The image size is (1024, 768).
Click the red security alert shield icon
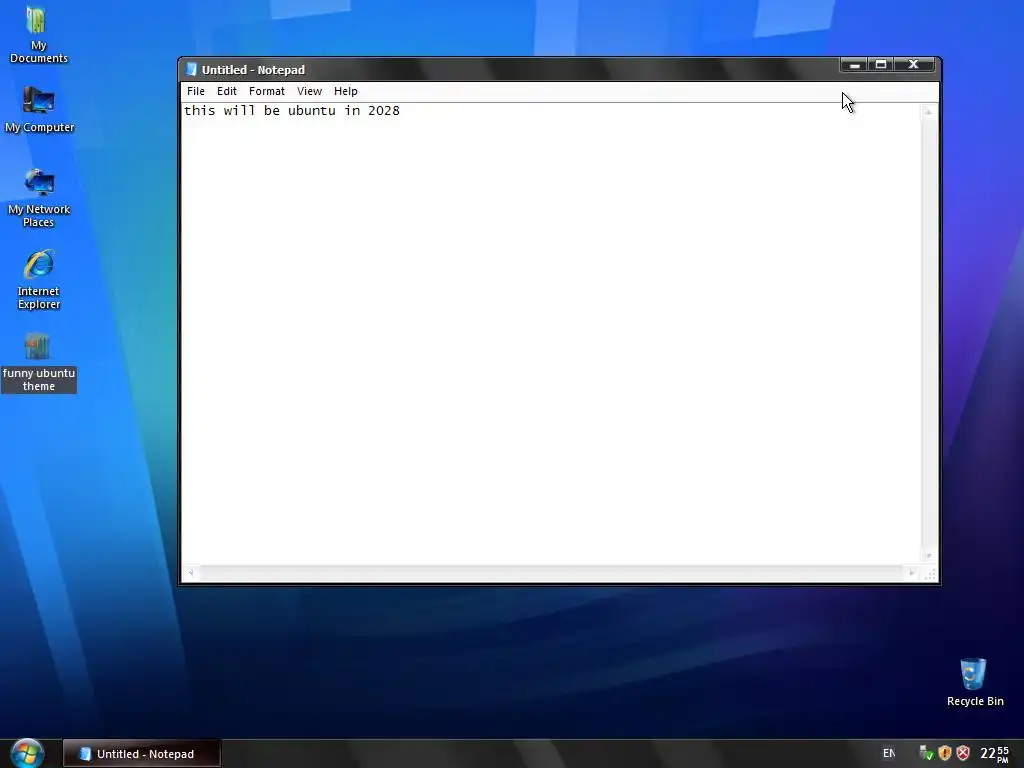tap(963, 753)
